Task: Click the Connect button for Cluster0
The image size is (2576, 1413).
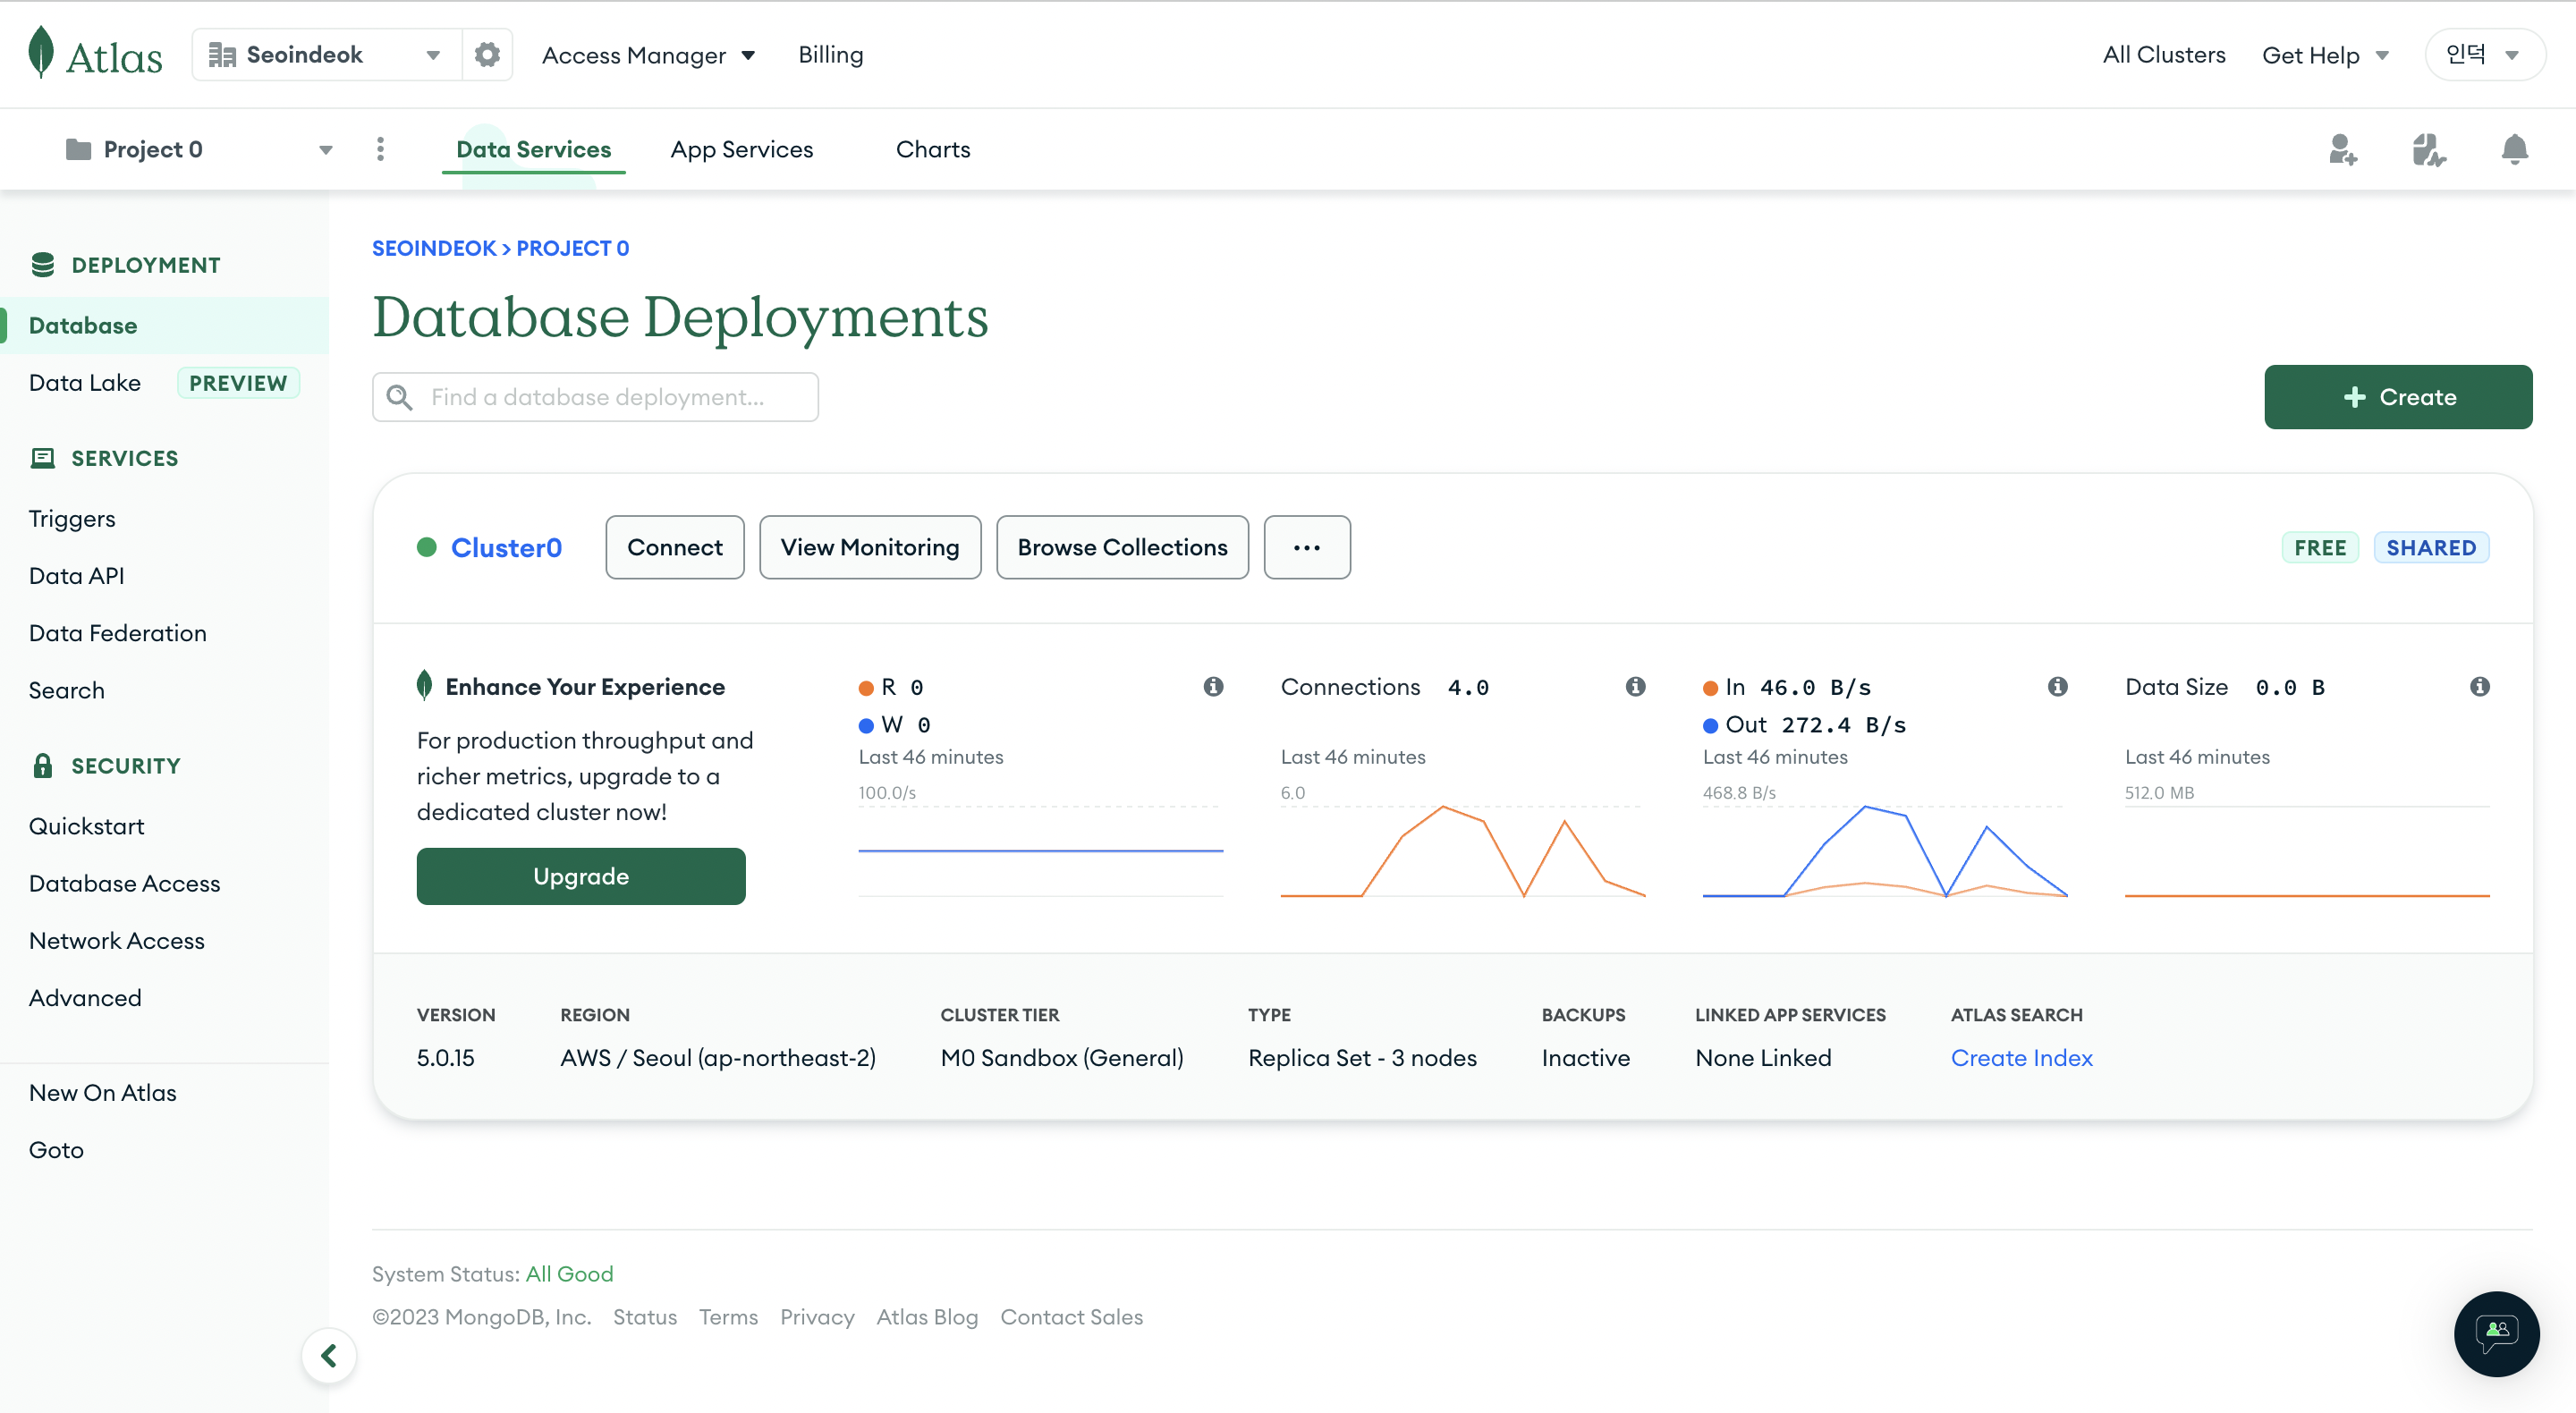Action: point(675,547)
